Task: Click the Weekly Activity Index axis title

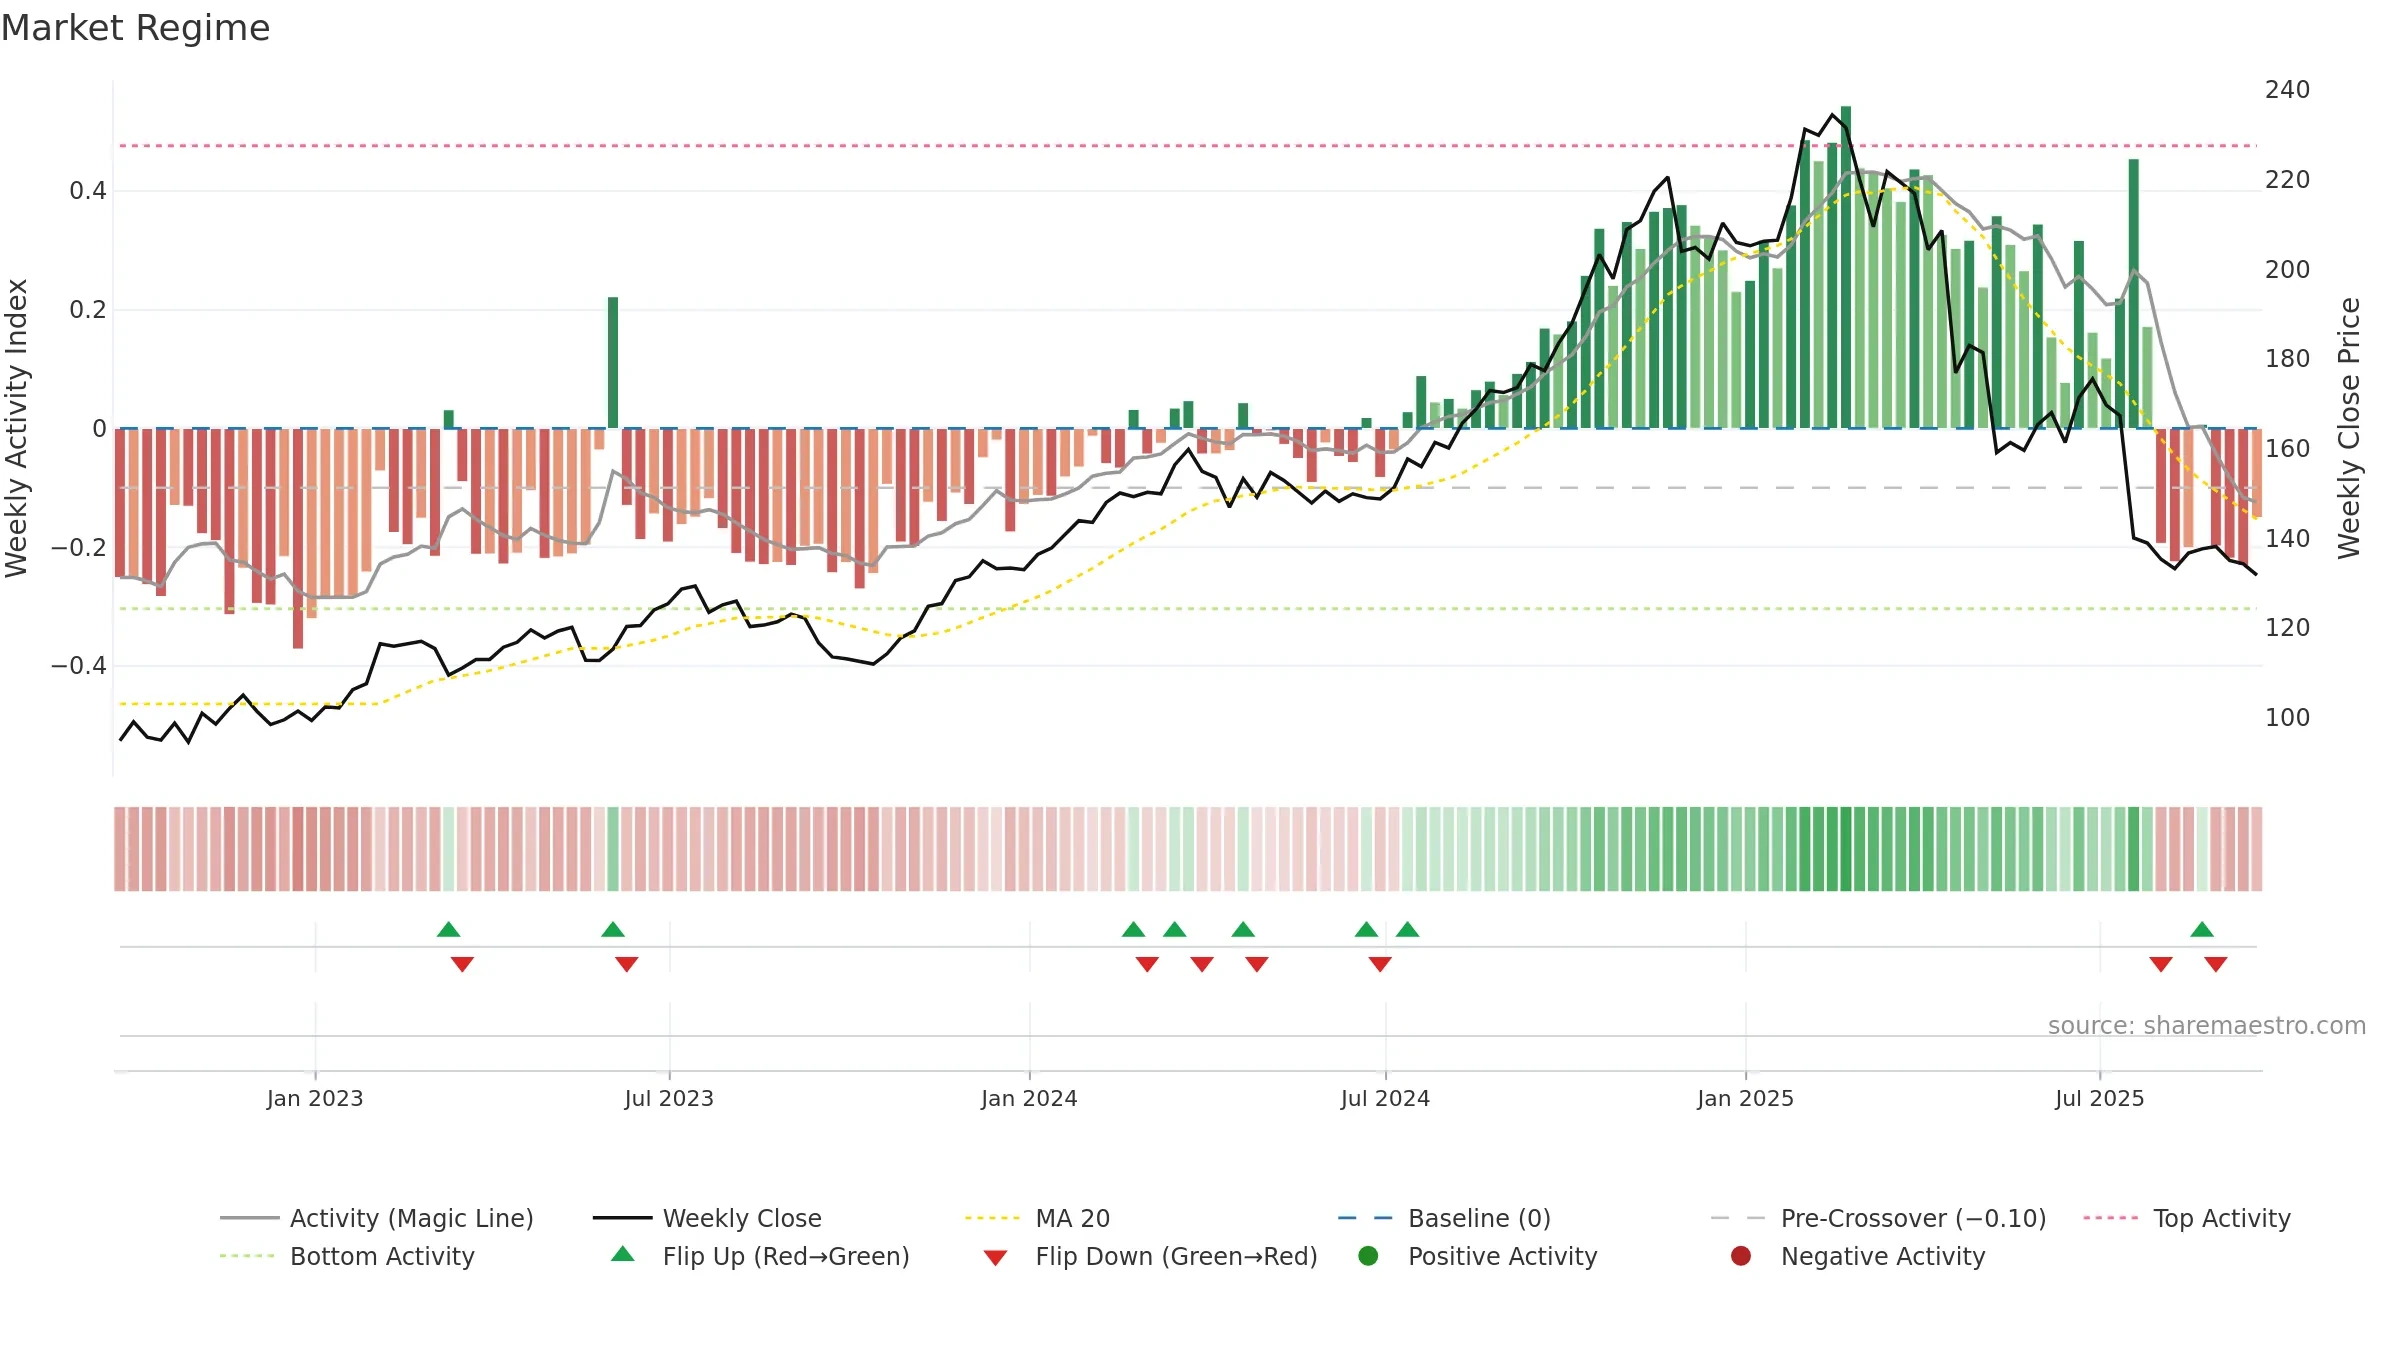Action: pyautogui.click(x=17, y=428)
